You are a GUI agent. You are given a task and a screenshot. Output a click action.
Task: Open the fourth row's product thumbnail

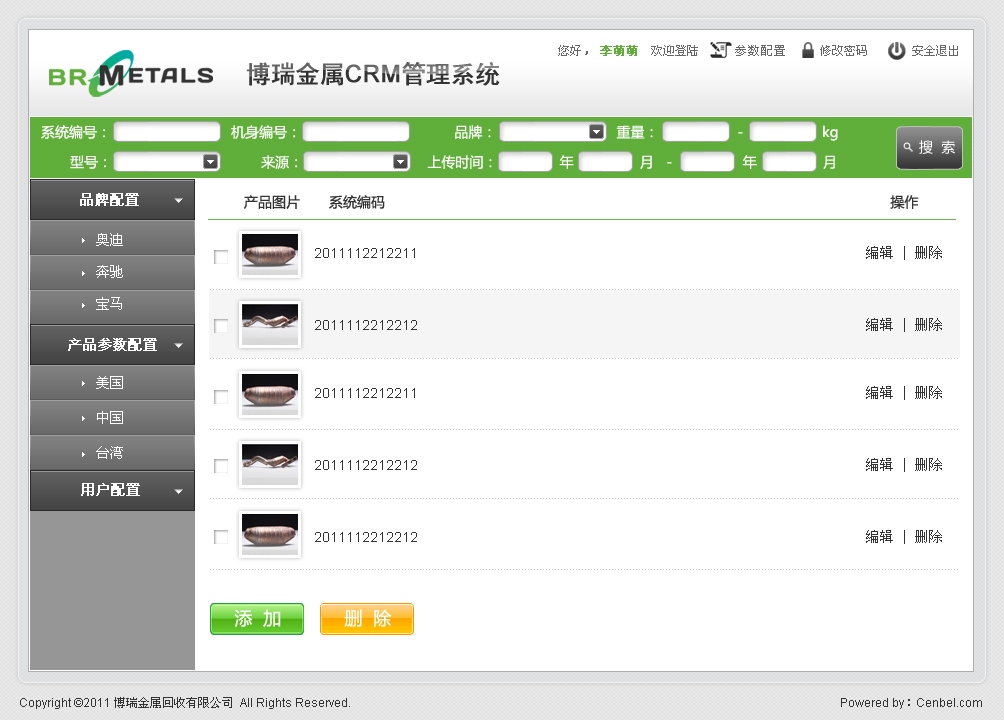[270, 464]
